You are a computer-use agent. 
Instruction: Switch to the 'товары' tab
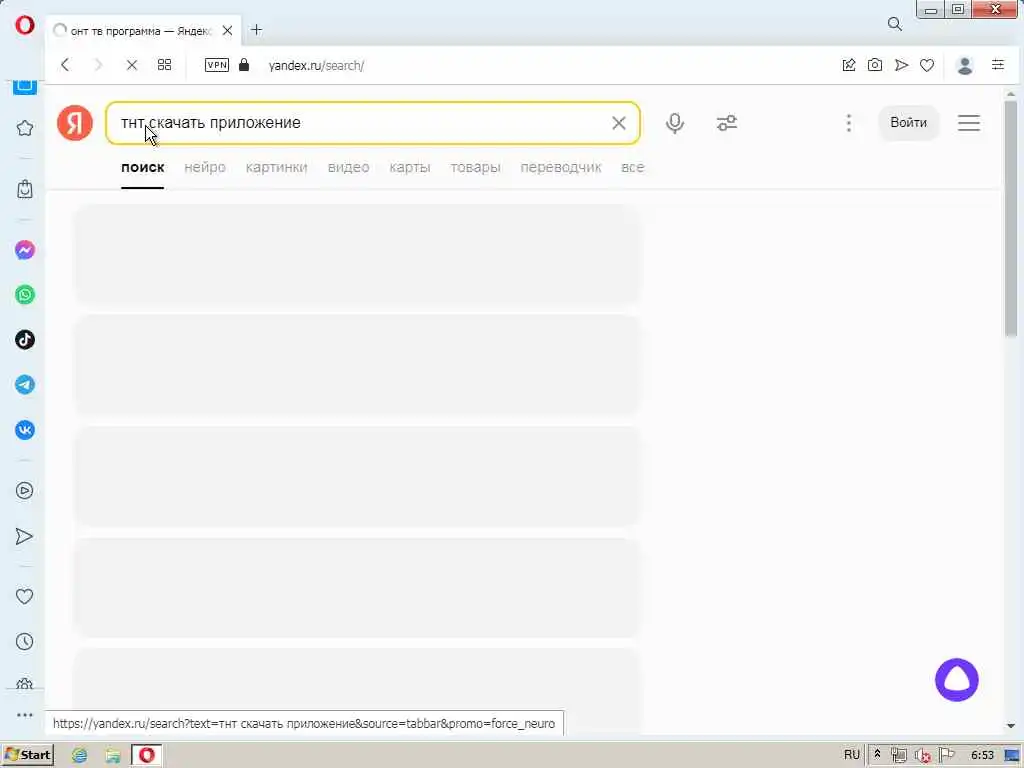point(475,167)
